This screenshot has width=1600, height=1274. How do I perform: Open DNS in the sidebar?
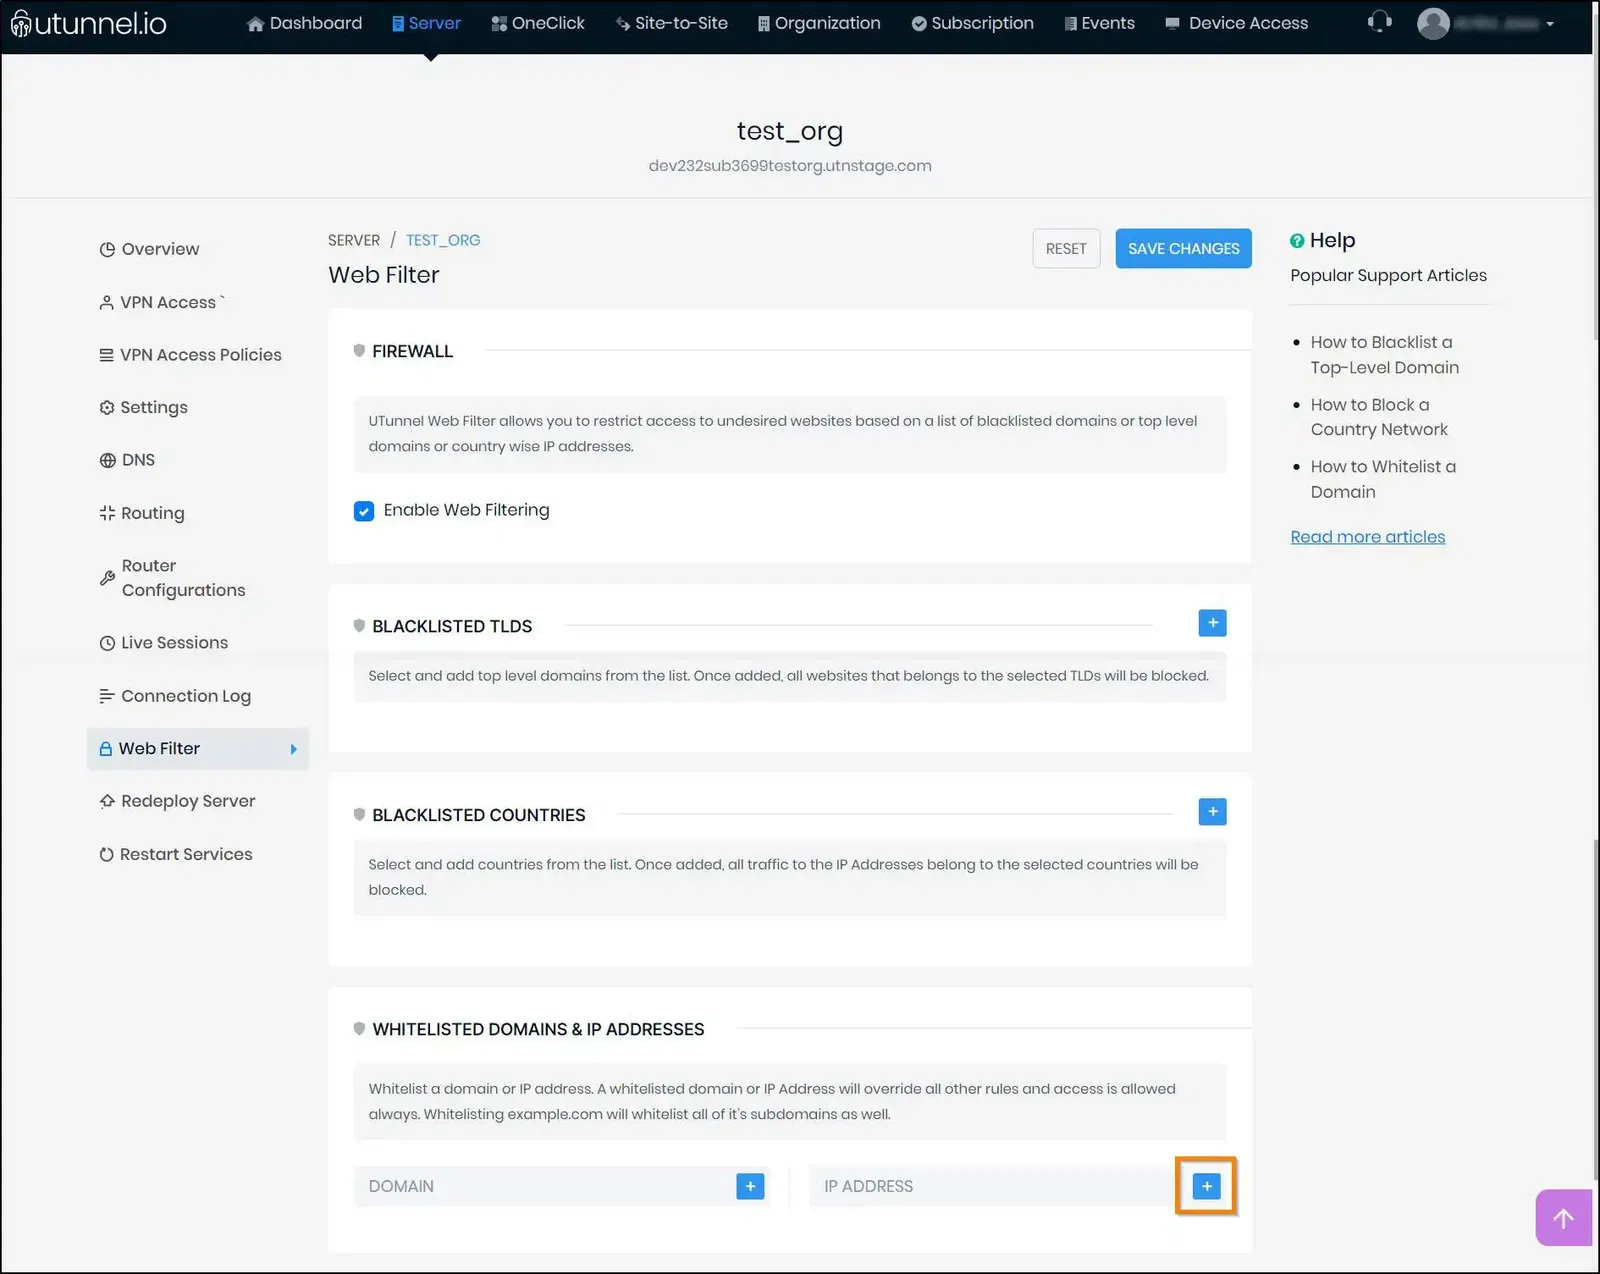click(127, 460)
